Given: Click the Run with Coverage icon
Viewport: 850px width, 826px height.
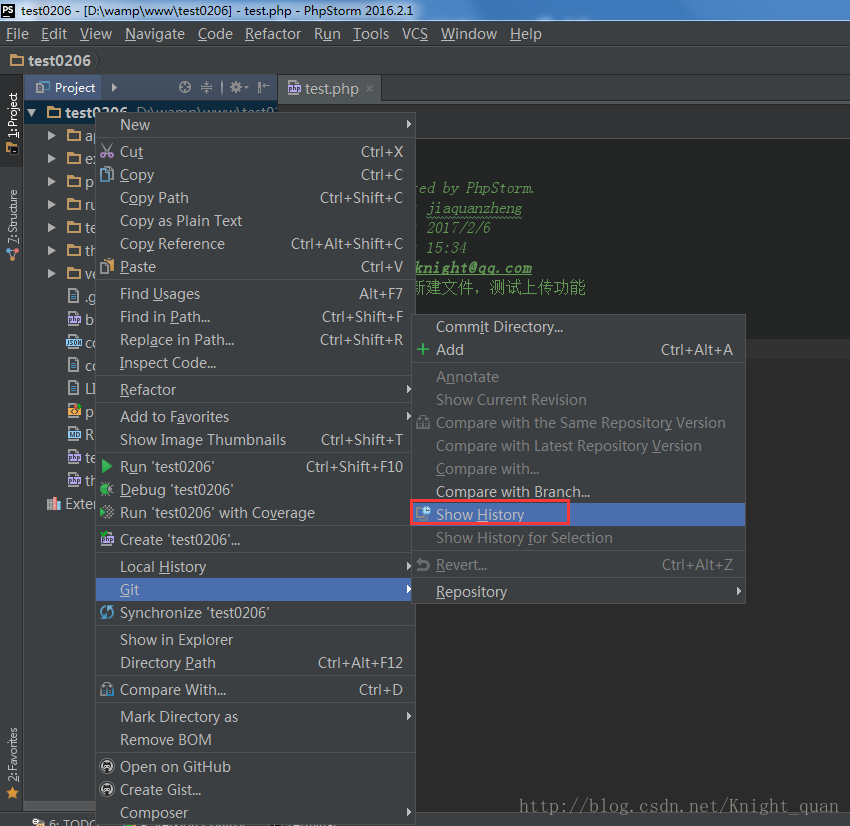Looking at the screenshot, I should coord(107,512).
